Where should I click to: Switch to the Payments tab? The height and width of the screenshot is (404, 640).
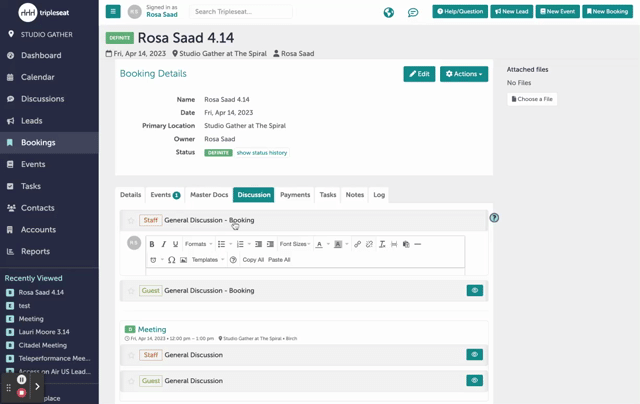point(295,195)
